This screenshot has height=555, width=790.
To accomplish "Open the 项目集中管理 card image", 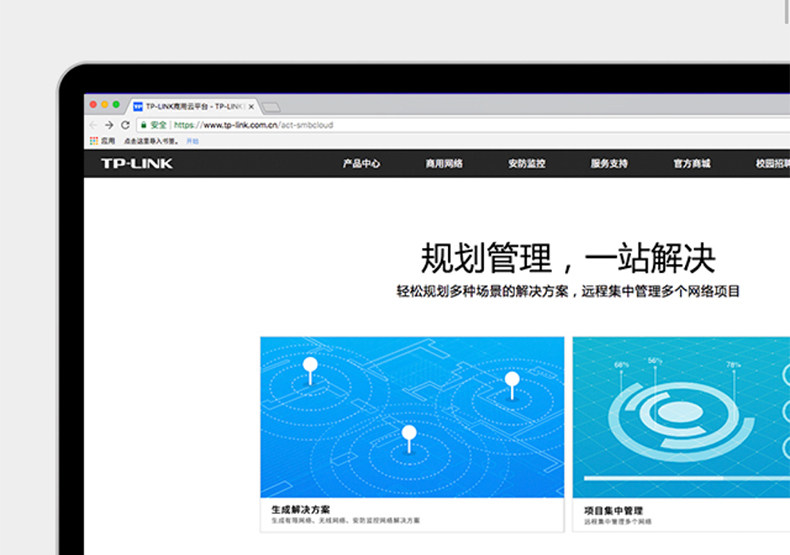I will click(x=681, y=417).
